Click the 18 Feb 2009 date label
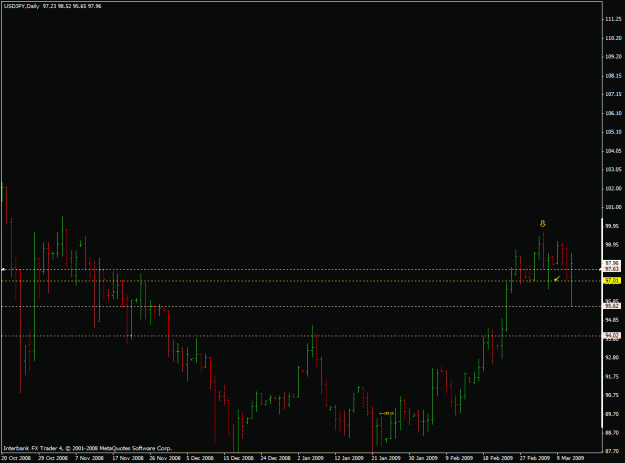Screen dimensions: 625x463 click(498, 458)
